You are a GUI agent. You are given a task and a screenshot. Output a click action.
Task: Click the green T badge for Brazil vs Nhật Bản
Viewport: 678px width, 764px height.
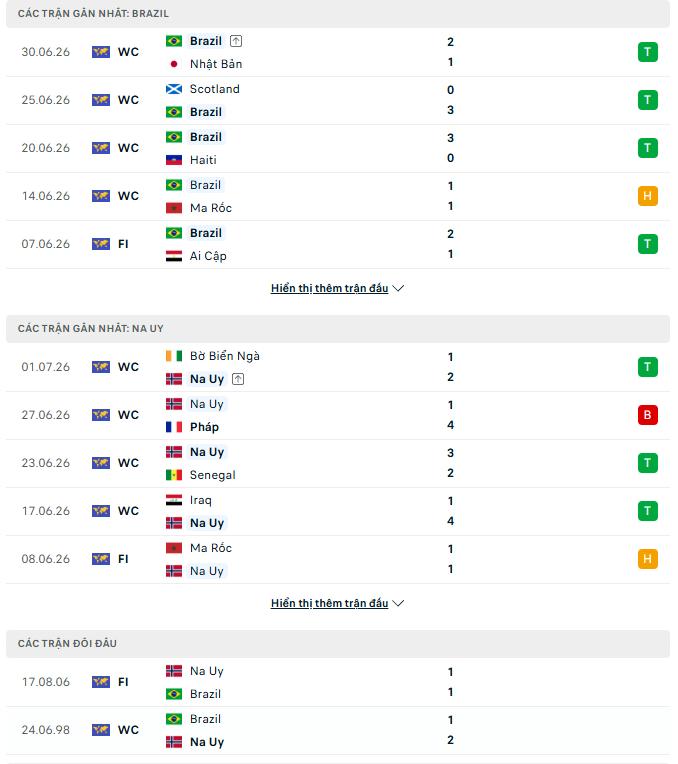[x=647, y=52]
